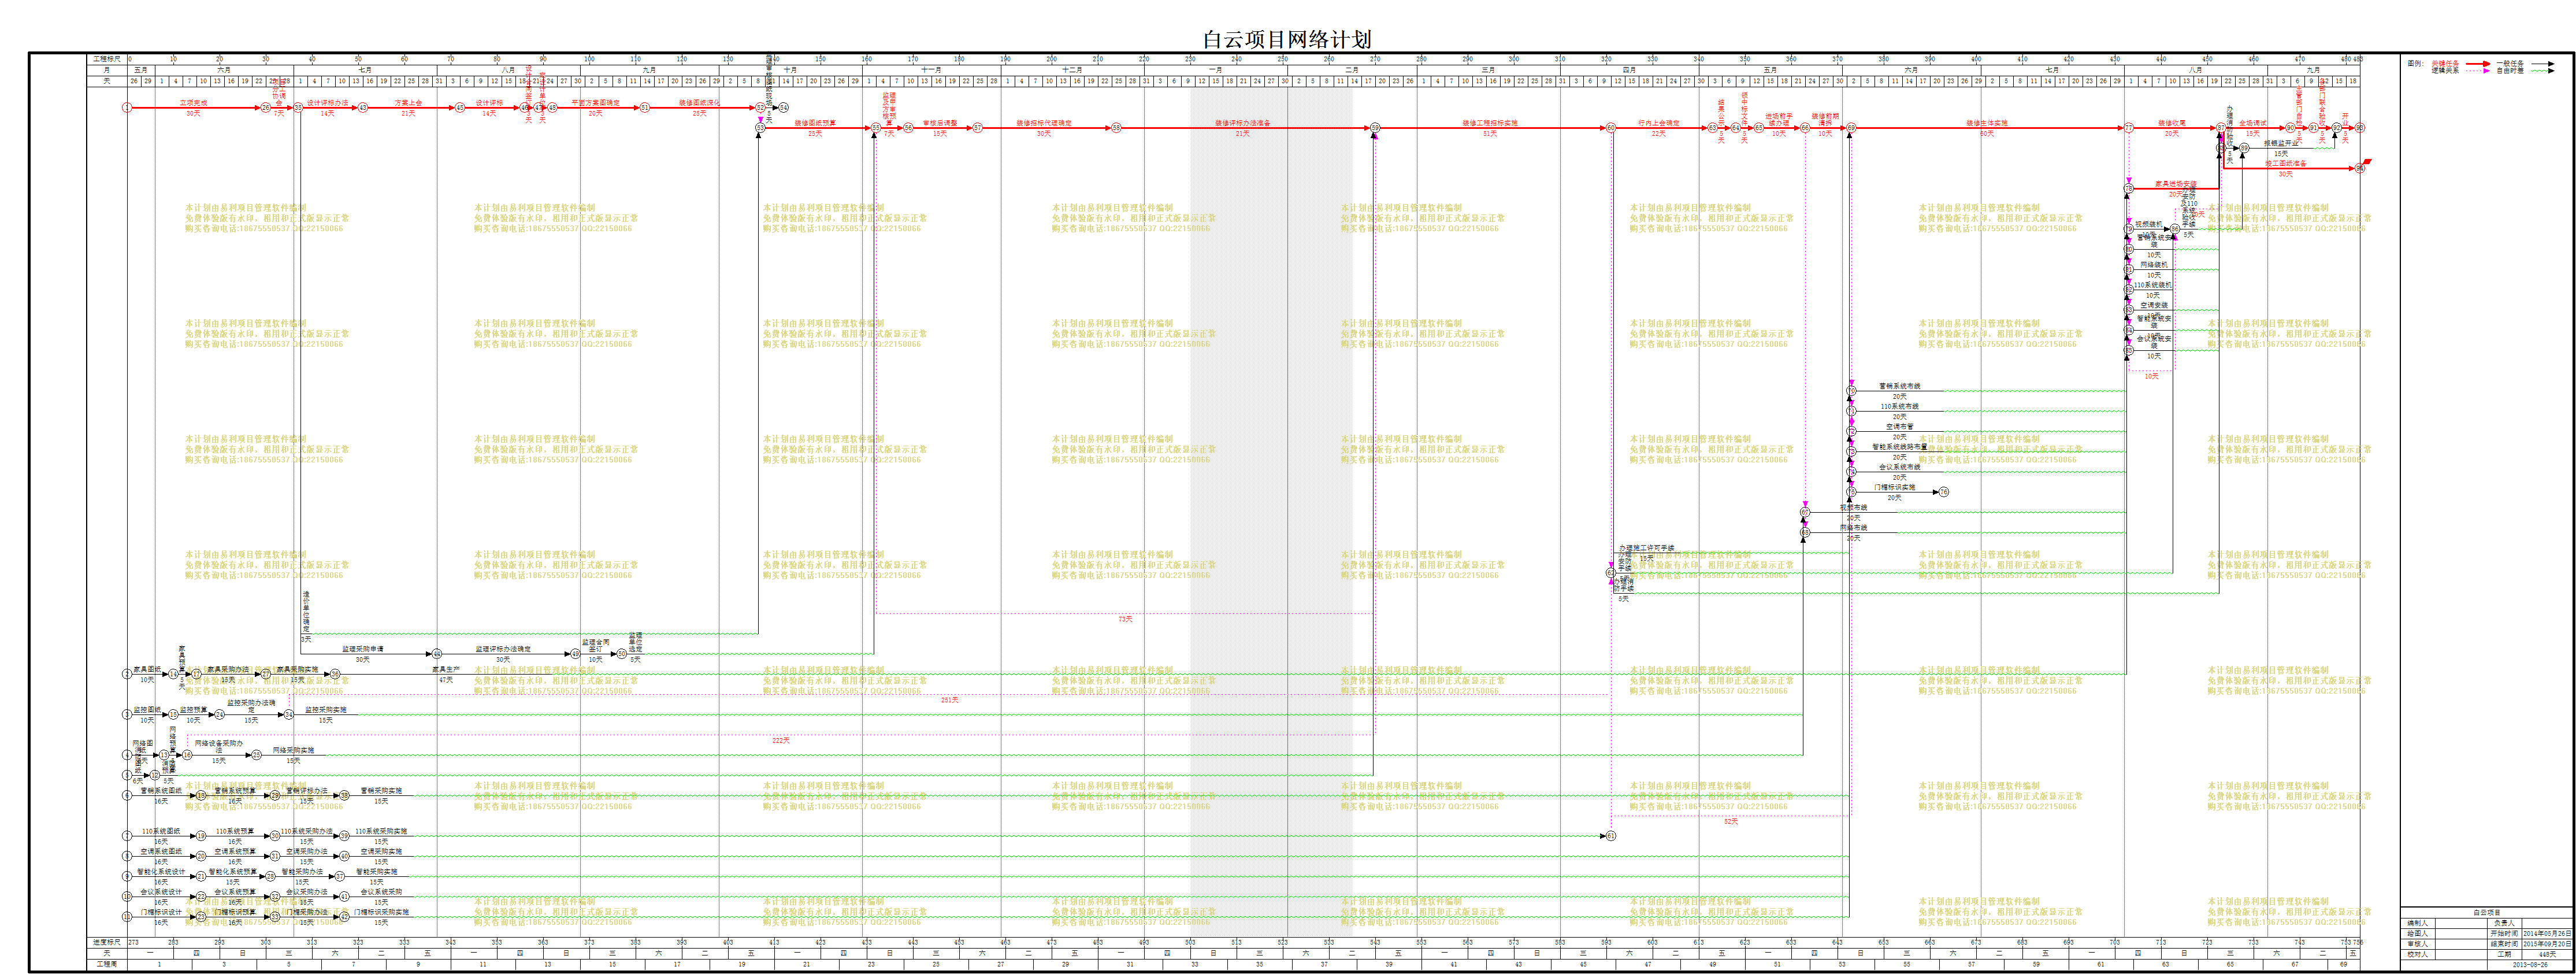This screenshot has width=2576, height=974.
Task: Select node 43 on the critical path
Action: tap(363, 108)
